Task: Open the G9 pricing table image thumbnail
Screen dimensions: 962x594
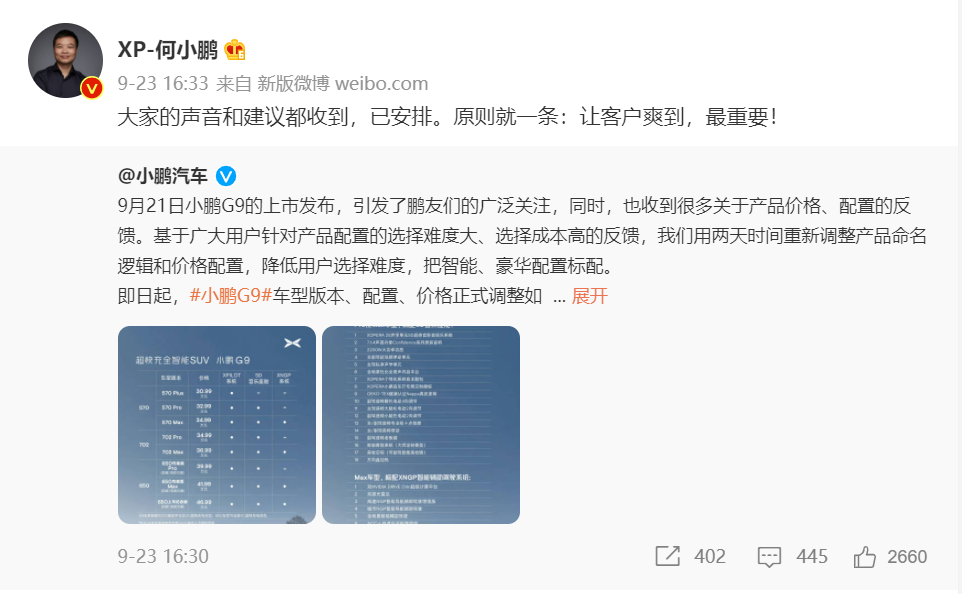Action: (217, 425)
